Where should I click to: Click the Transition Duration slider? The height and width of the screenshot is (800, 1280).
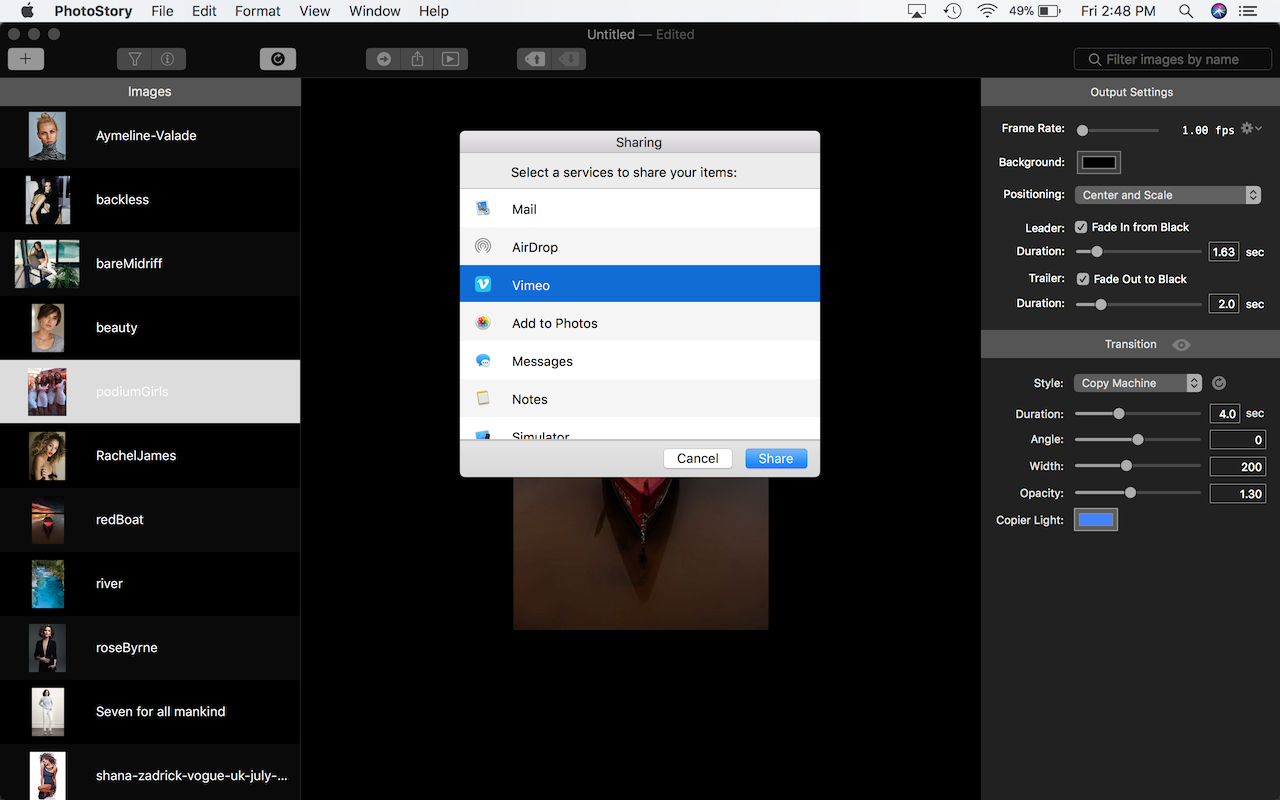pyautogui.click(x=1138, y=413)
